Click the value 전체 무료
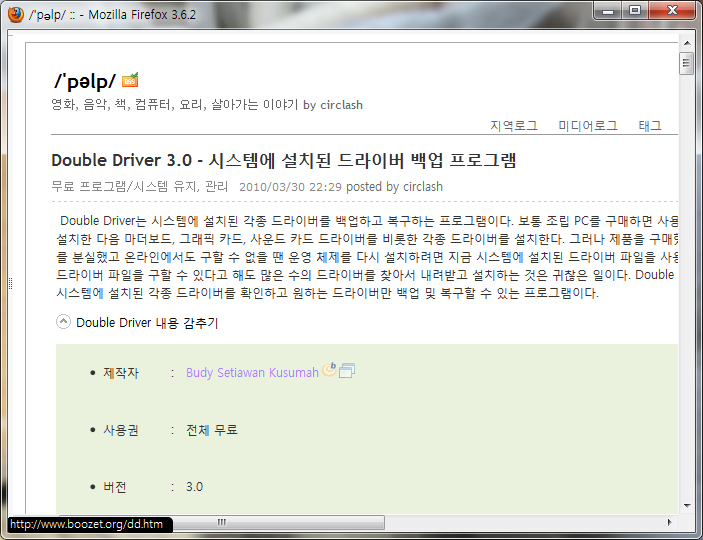This screenshot has width=703, height=540. pyautogui.click(x=212, y=430)
